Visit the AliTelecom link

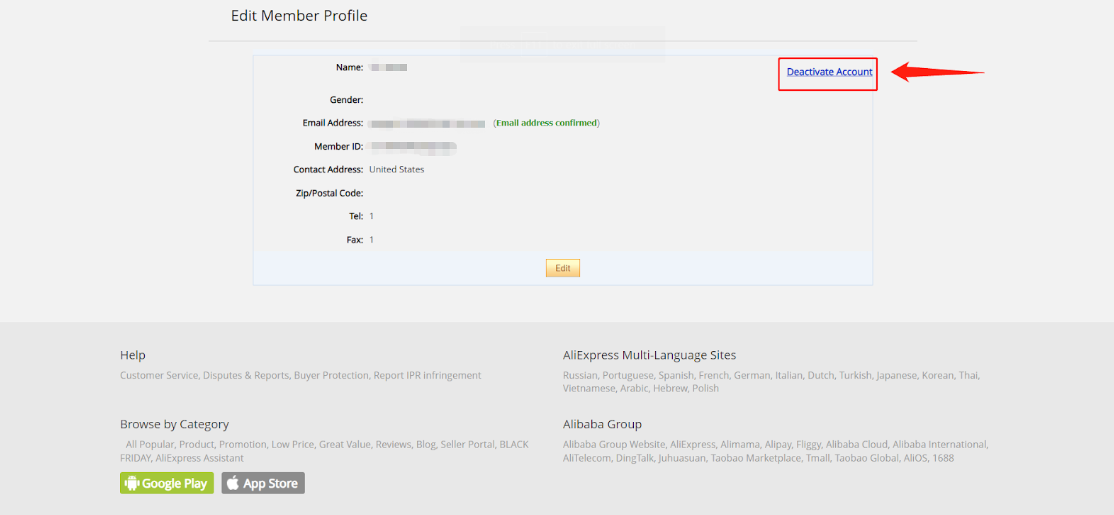pyautogui.click(x=587, y=458)
